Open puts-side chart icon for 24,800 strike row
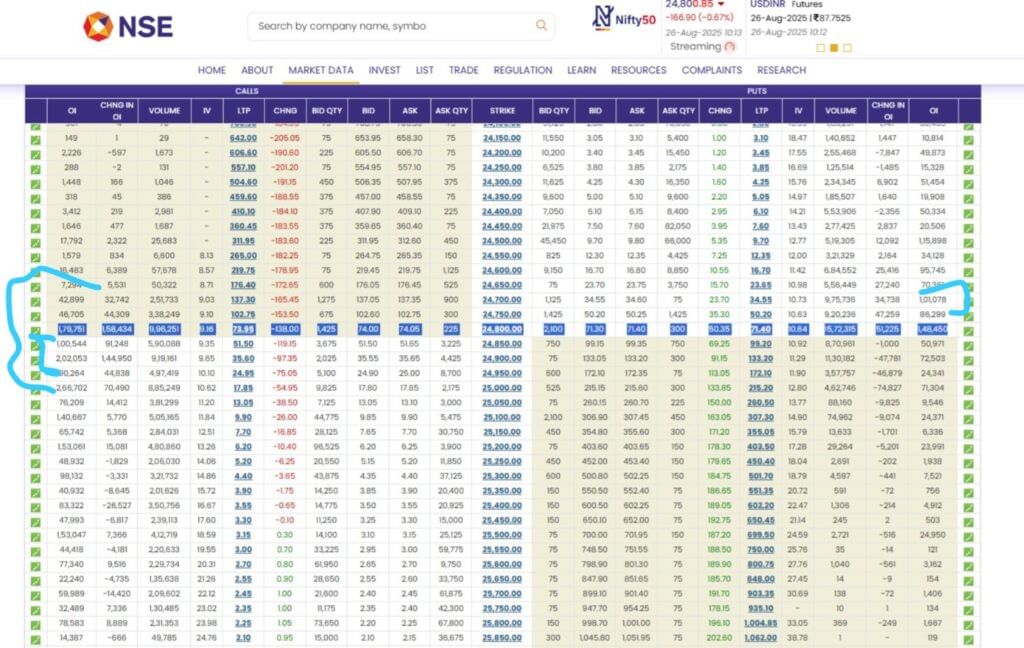The height and width of the screenshot is (648, 1024). point(968,329)
